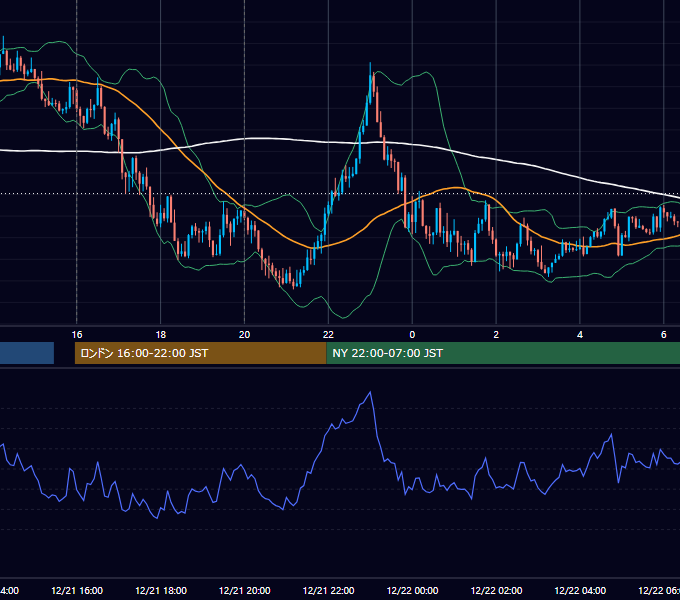Click the 22 hour label on price chart axis
This screenshot has width=680, height=600.
tap(328, 335)
